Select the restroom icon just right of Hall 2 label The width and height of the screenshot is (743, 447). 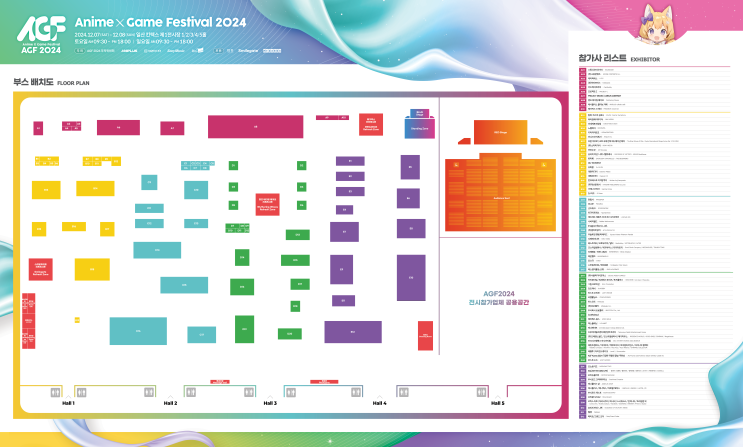(190, 392)
